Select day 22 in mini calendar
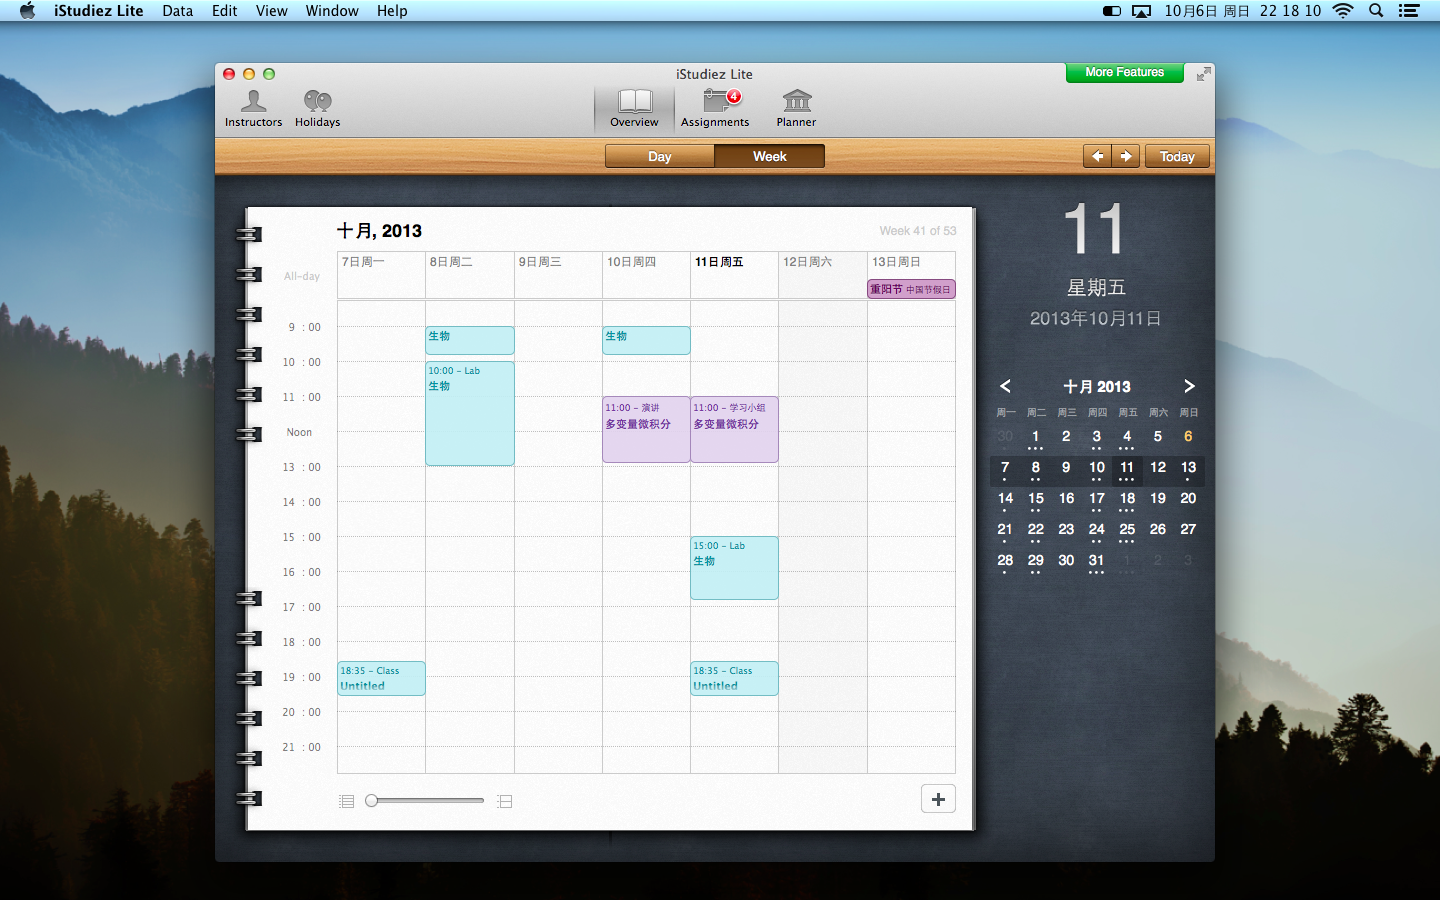The height and width of the screenshot is (900, 1440). point(1035,530)
